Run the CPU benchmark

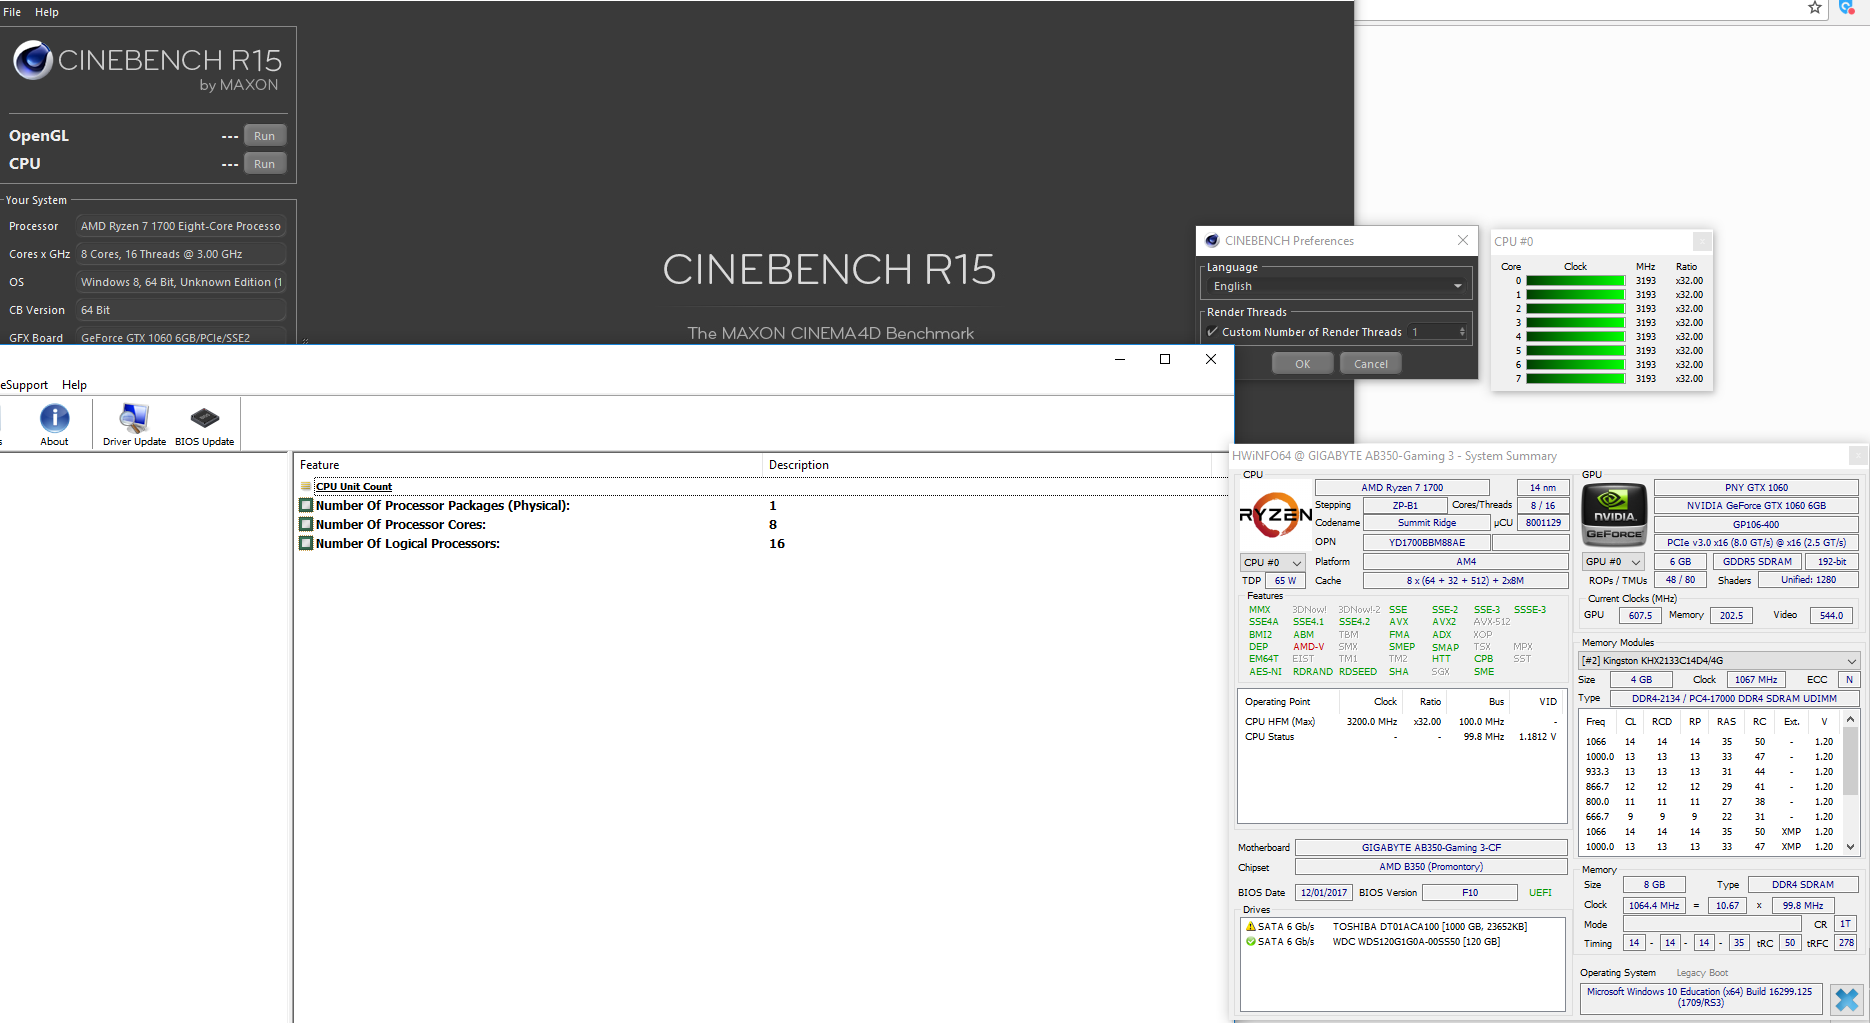(x=265, y=164)
